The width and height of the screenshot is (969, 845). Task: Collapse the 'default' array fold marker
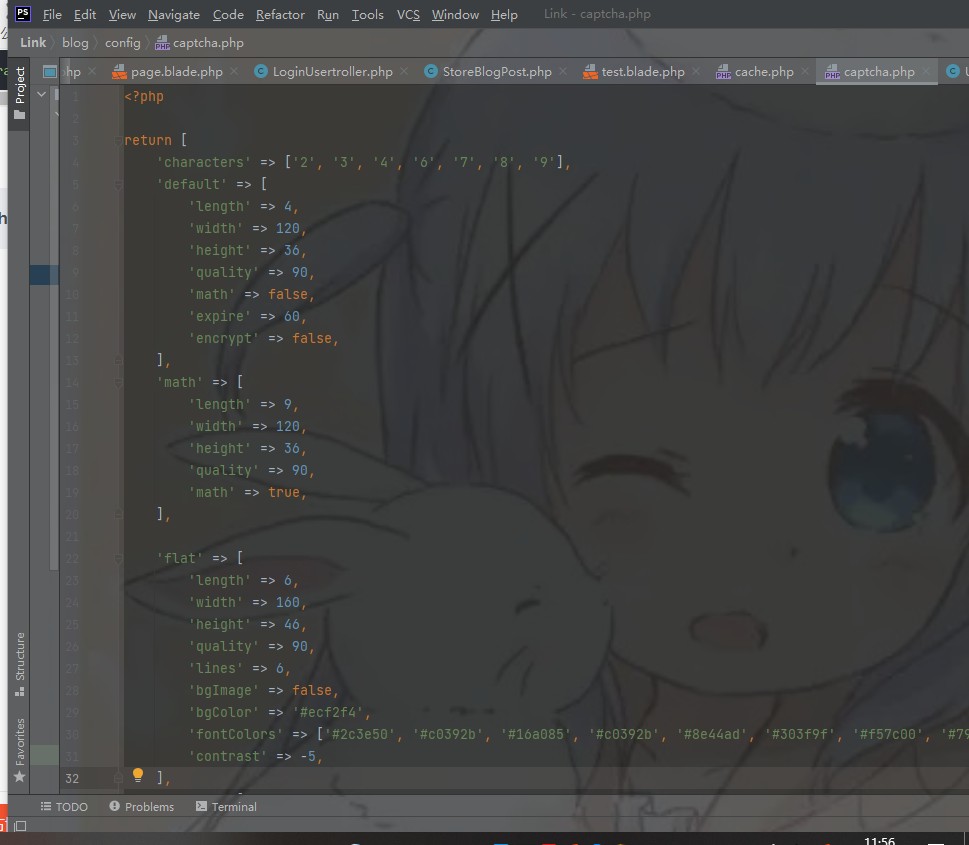pos(118,185)
